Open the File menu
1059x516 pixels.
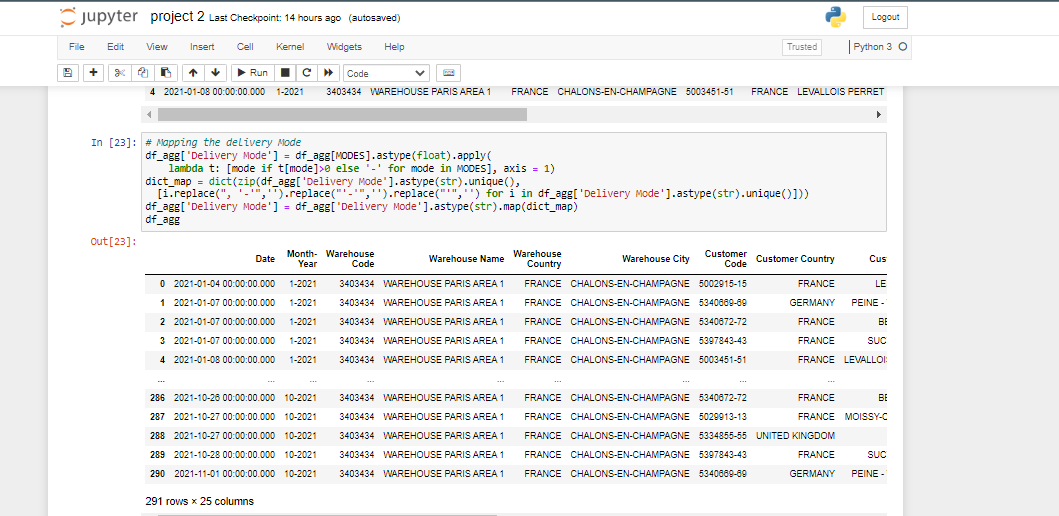[x=76, y=47]
